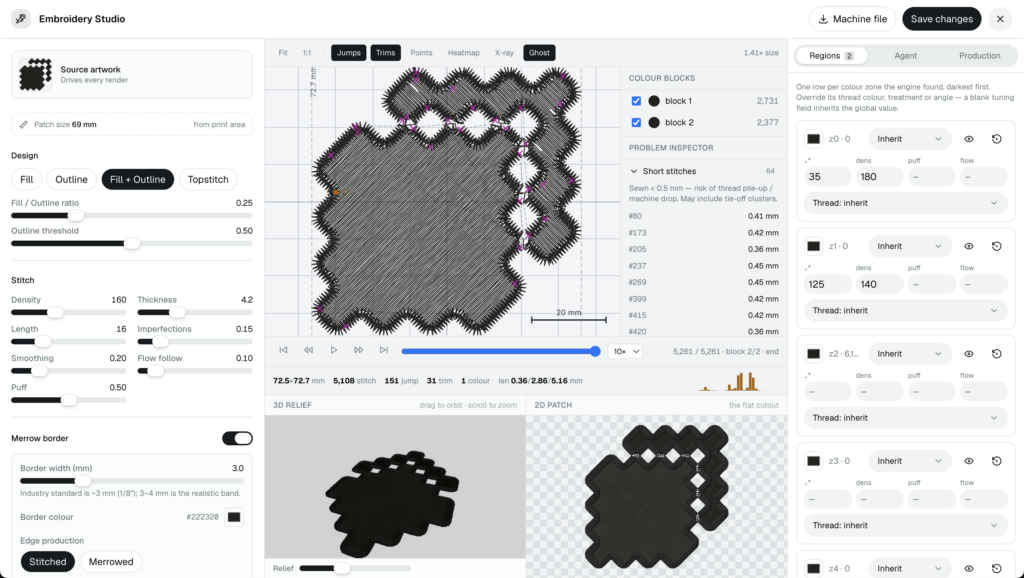The image size is (1024, 578).
Task: Reset the z1 · 0 region overrides
Action: click(x=997, y=246)
